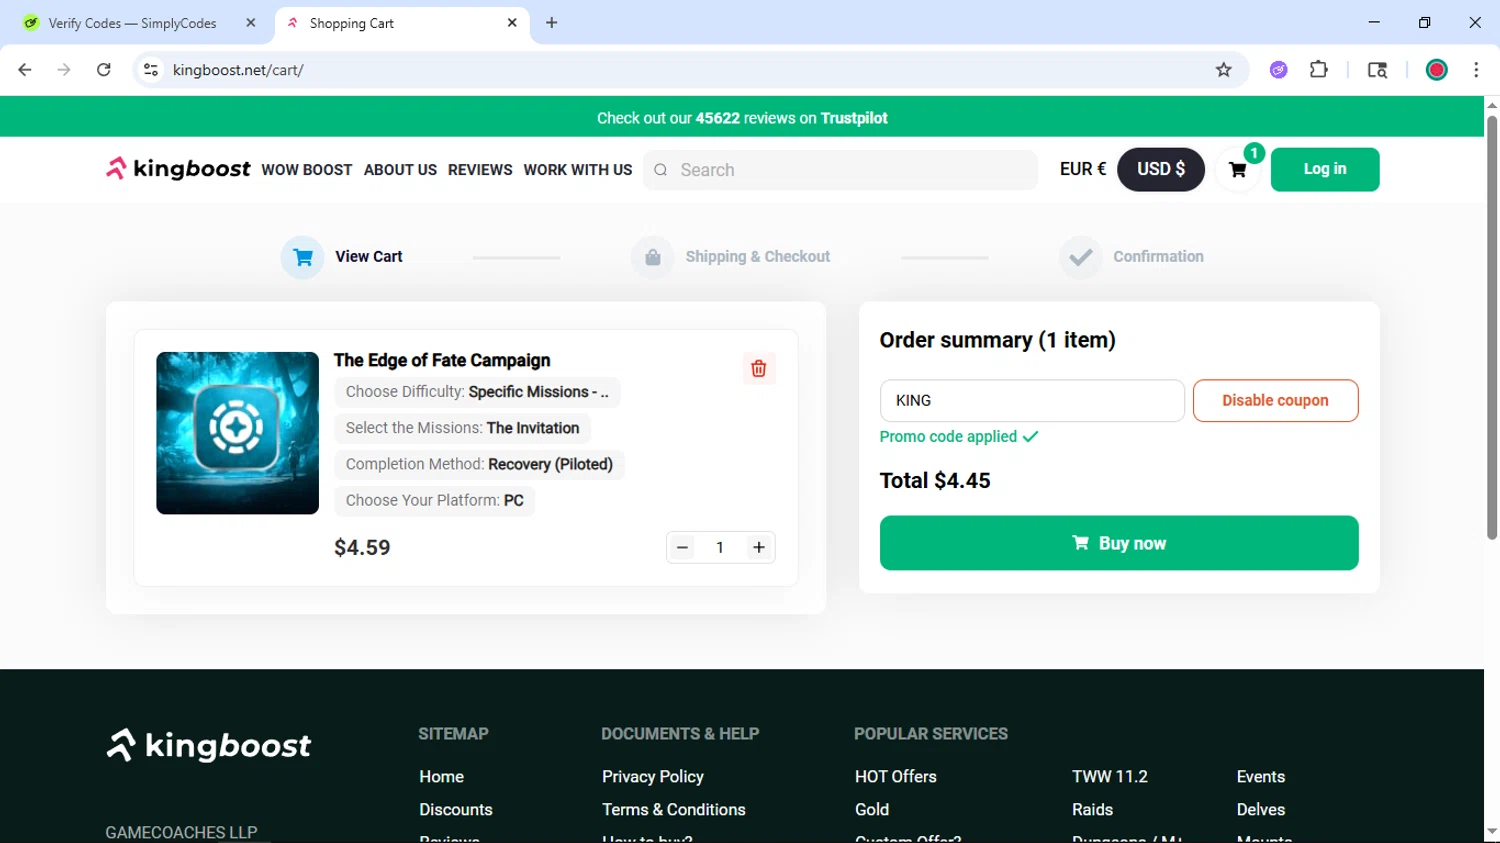This screenshot has height=843, width=1500.
Task: Open WORK WITH US page
Action: 578,170
